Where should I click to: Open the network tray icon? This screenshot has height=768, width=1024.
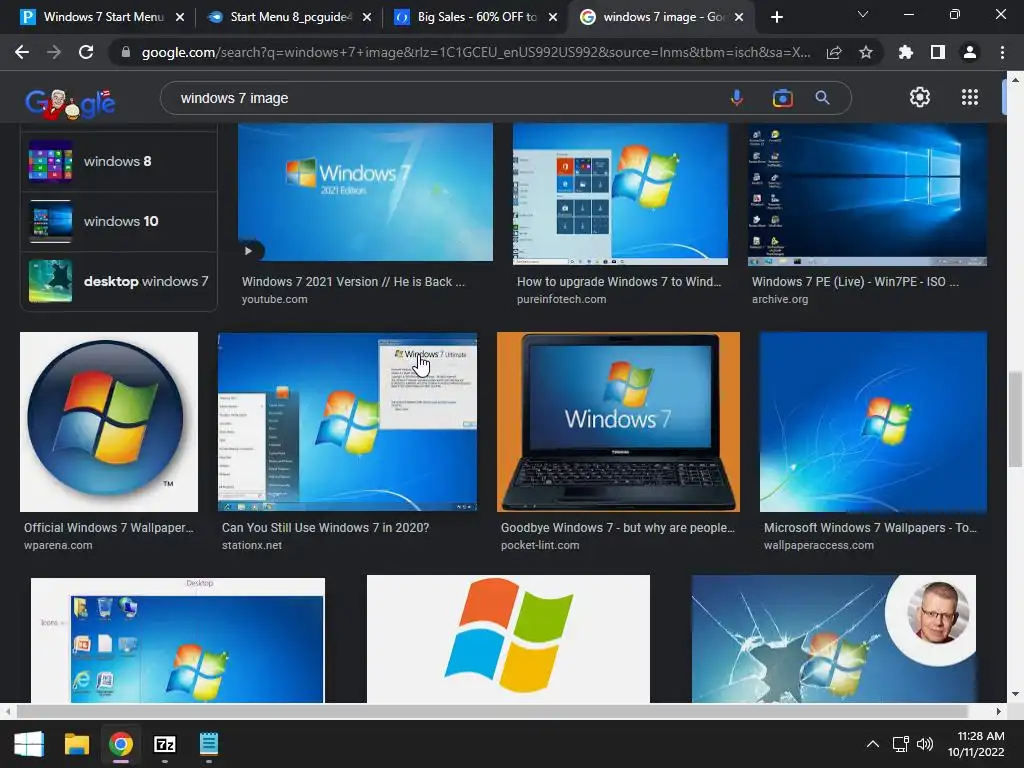[901, 744]
